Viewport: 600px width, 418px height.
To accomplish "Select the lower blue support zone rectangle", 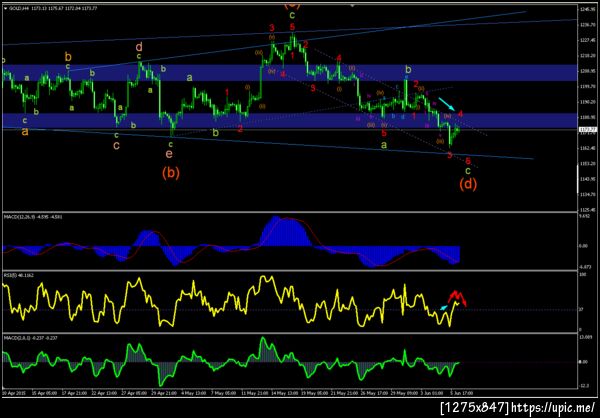I will pos(289,120).
